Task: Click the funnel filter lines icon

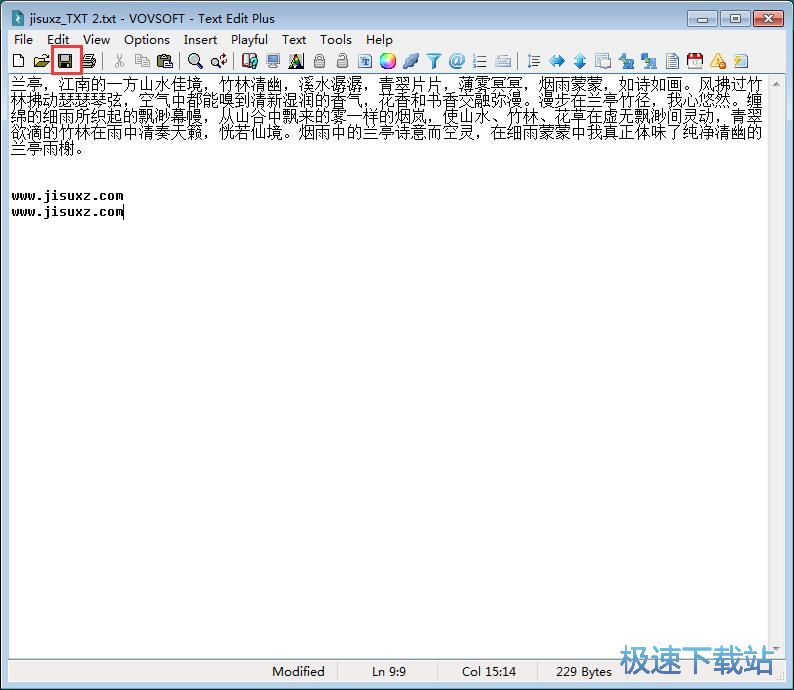Action: (x=433, y=61)
